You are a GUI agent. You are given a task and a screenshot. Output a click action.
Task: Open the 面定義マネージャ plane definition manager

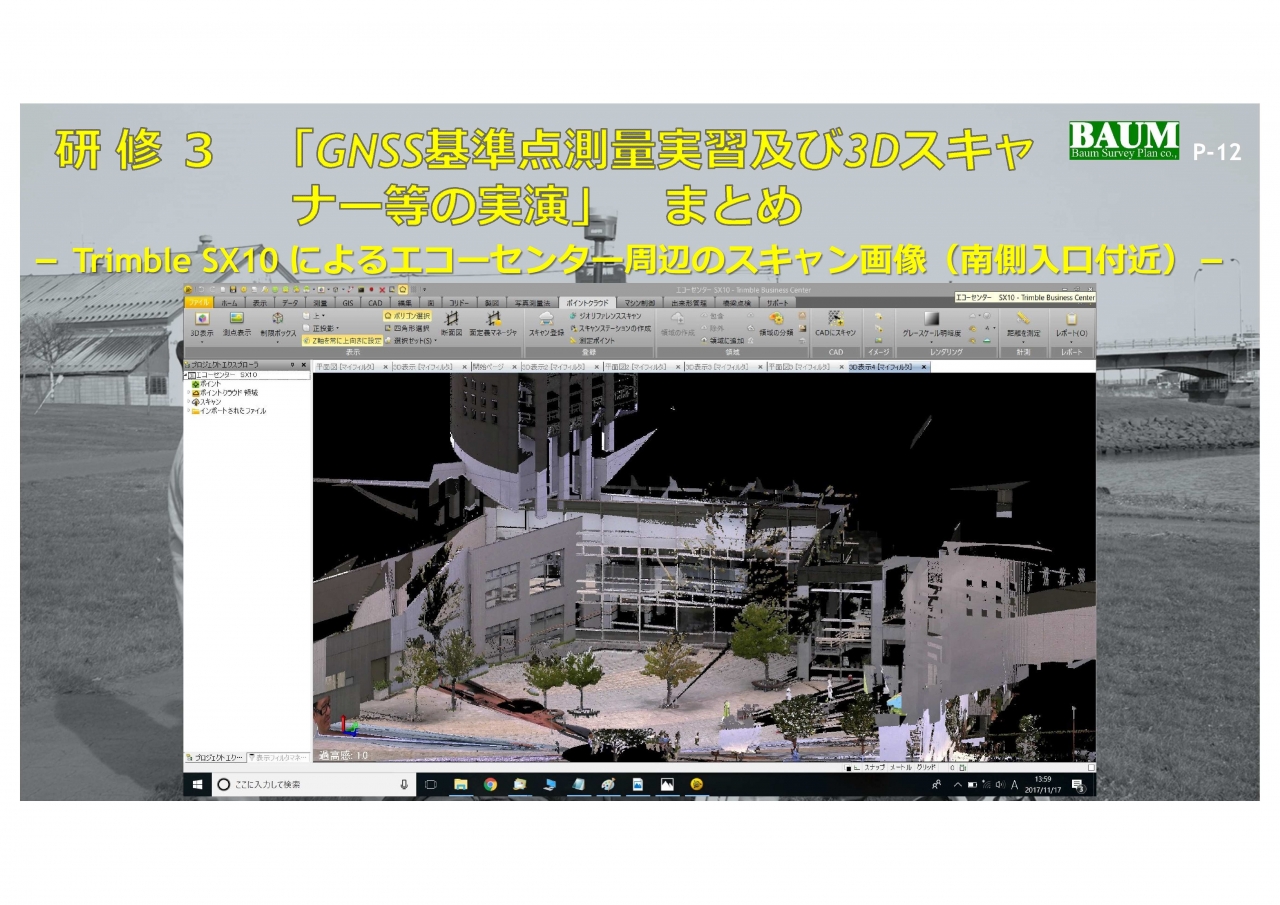click(x=493, y=323)
